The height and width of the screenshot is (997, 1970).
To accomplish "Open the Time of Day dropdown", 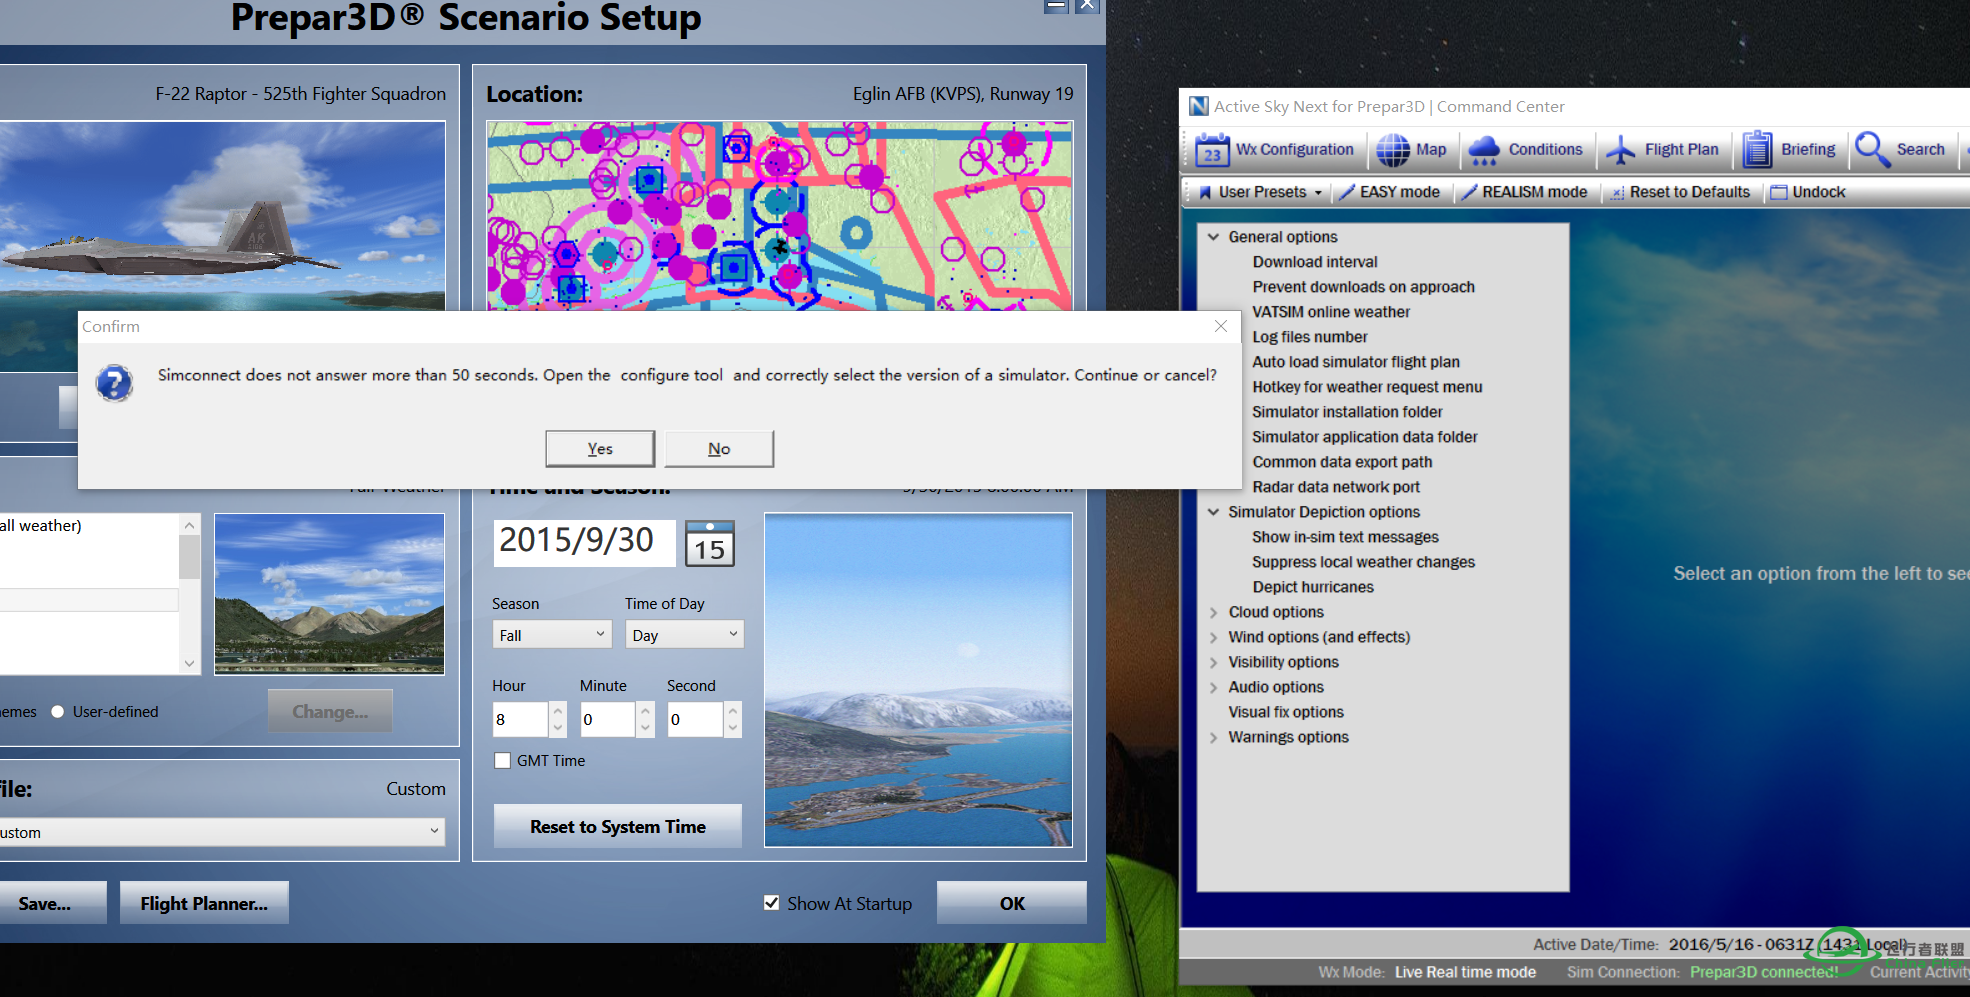I will point(685,635).
